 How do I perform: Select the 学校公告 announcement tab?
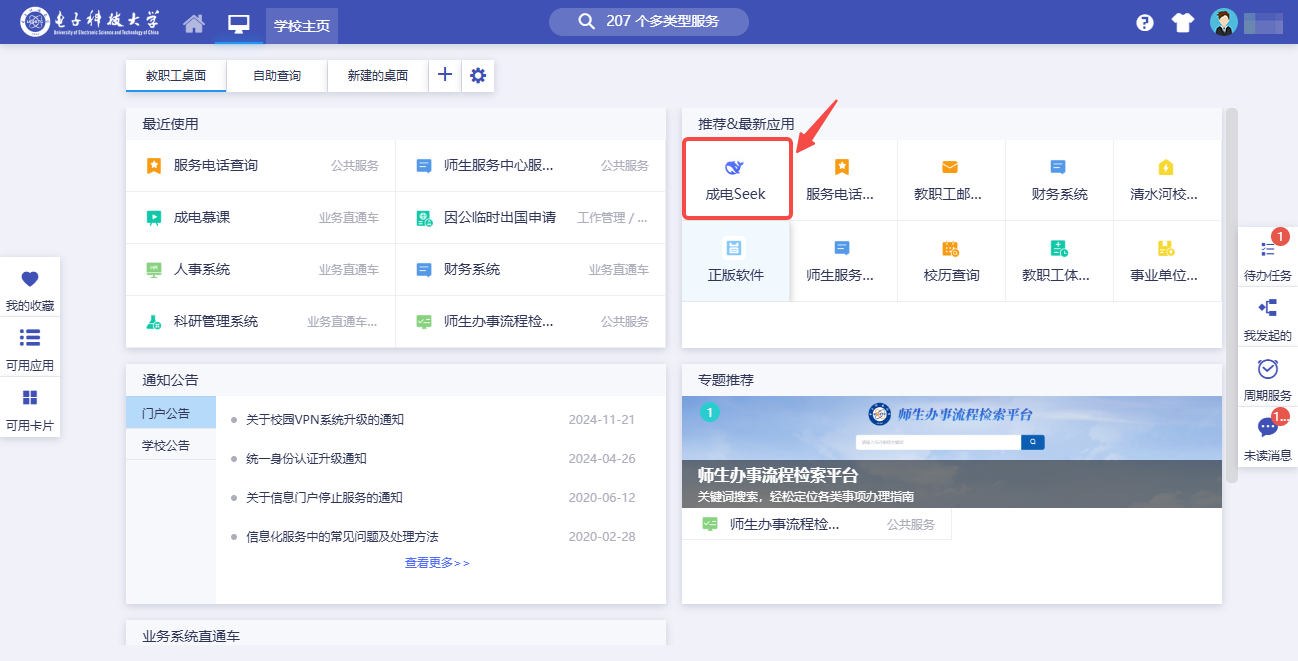(166, 445)
